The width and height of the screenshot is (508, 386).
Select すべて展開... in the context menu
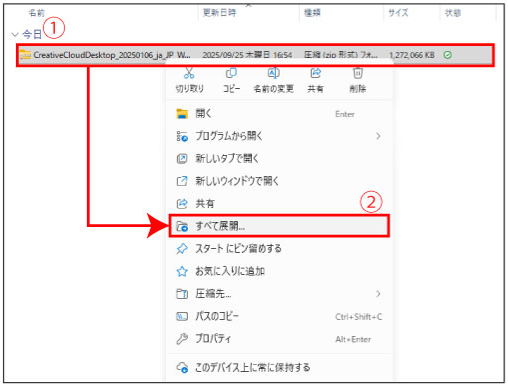[279, 226]
